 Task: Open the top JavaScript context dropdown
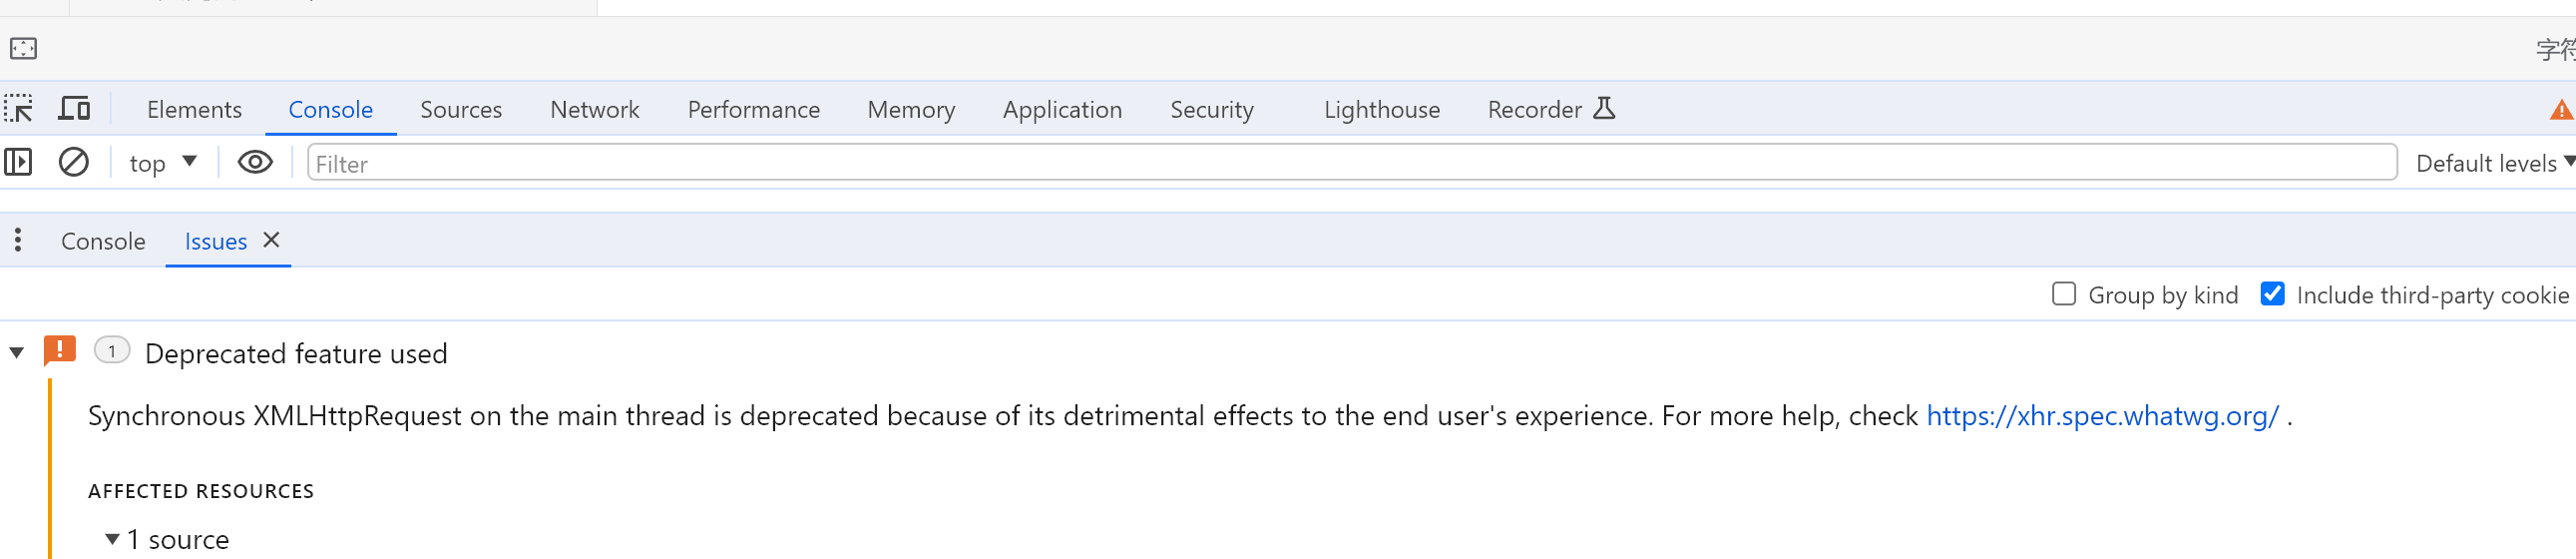click(x=163, y=163)
